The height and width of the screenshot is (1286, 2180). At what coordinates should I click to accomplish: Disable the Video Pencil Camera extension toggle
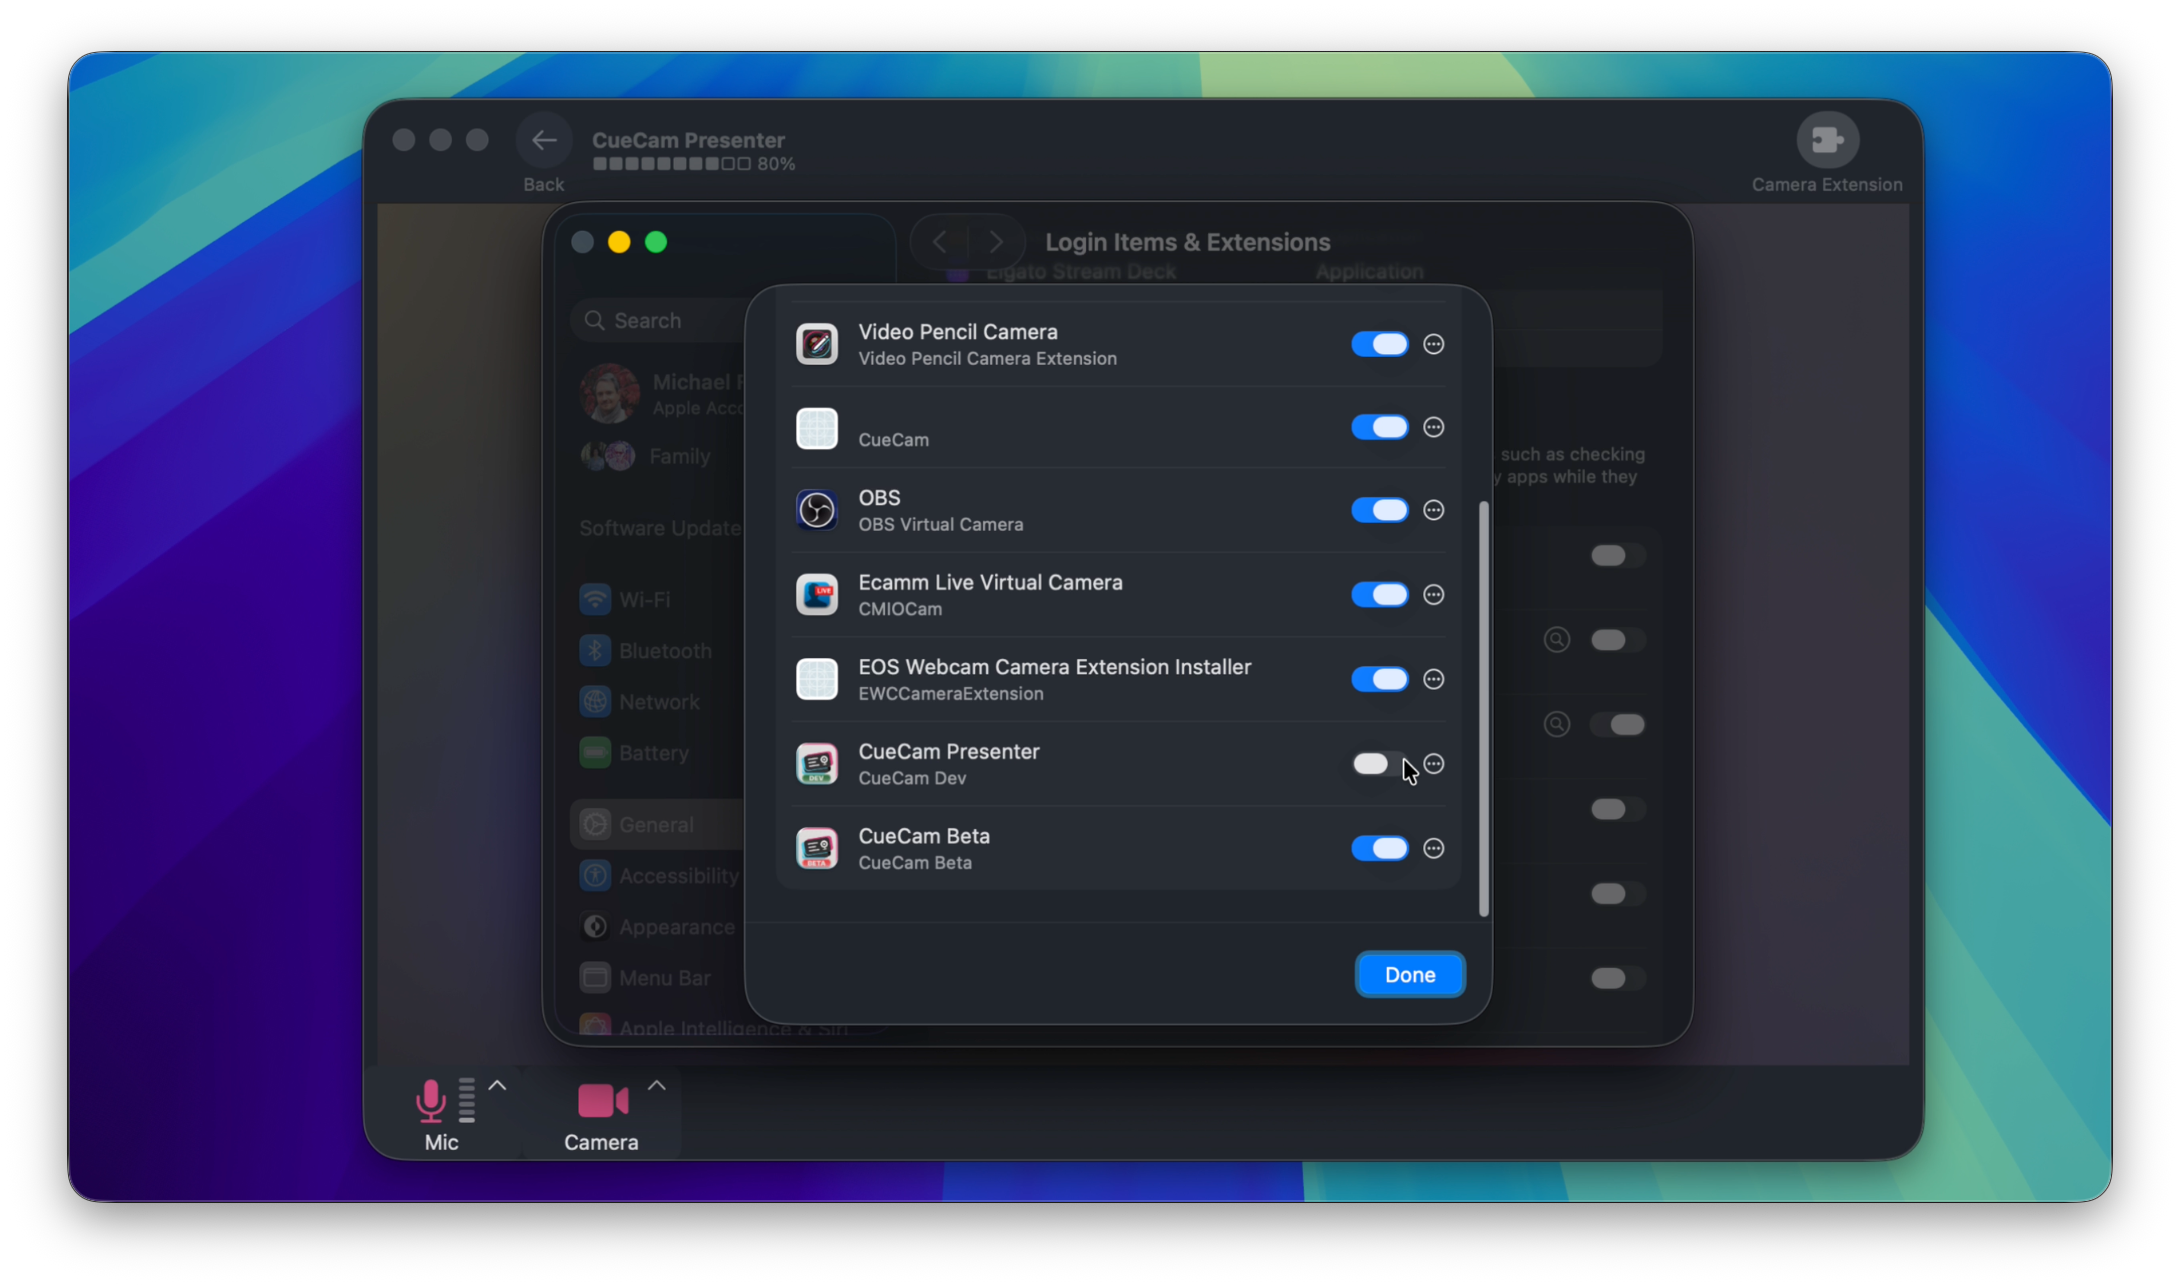click(1379, 344)
